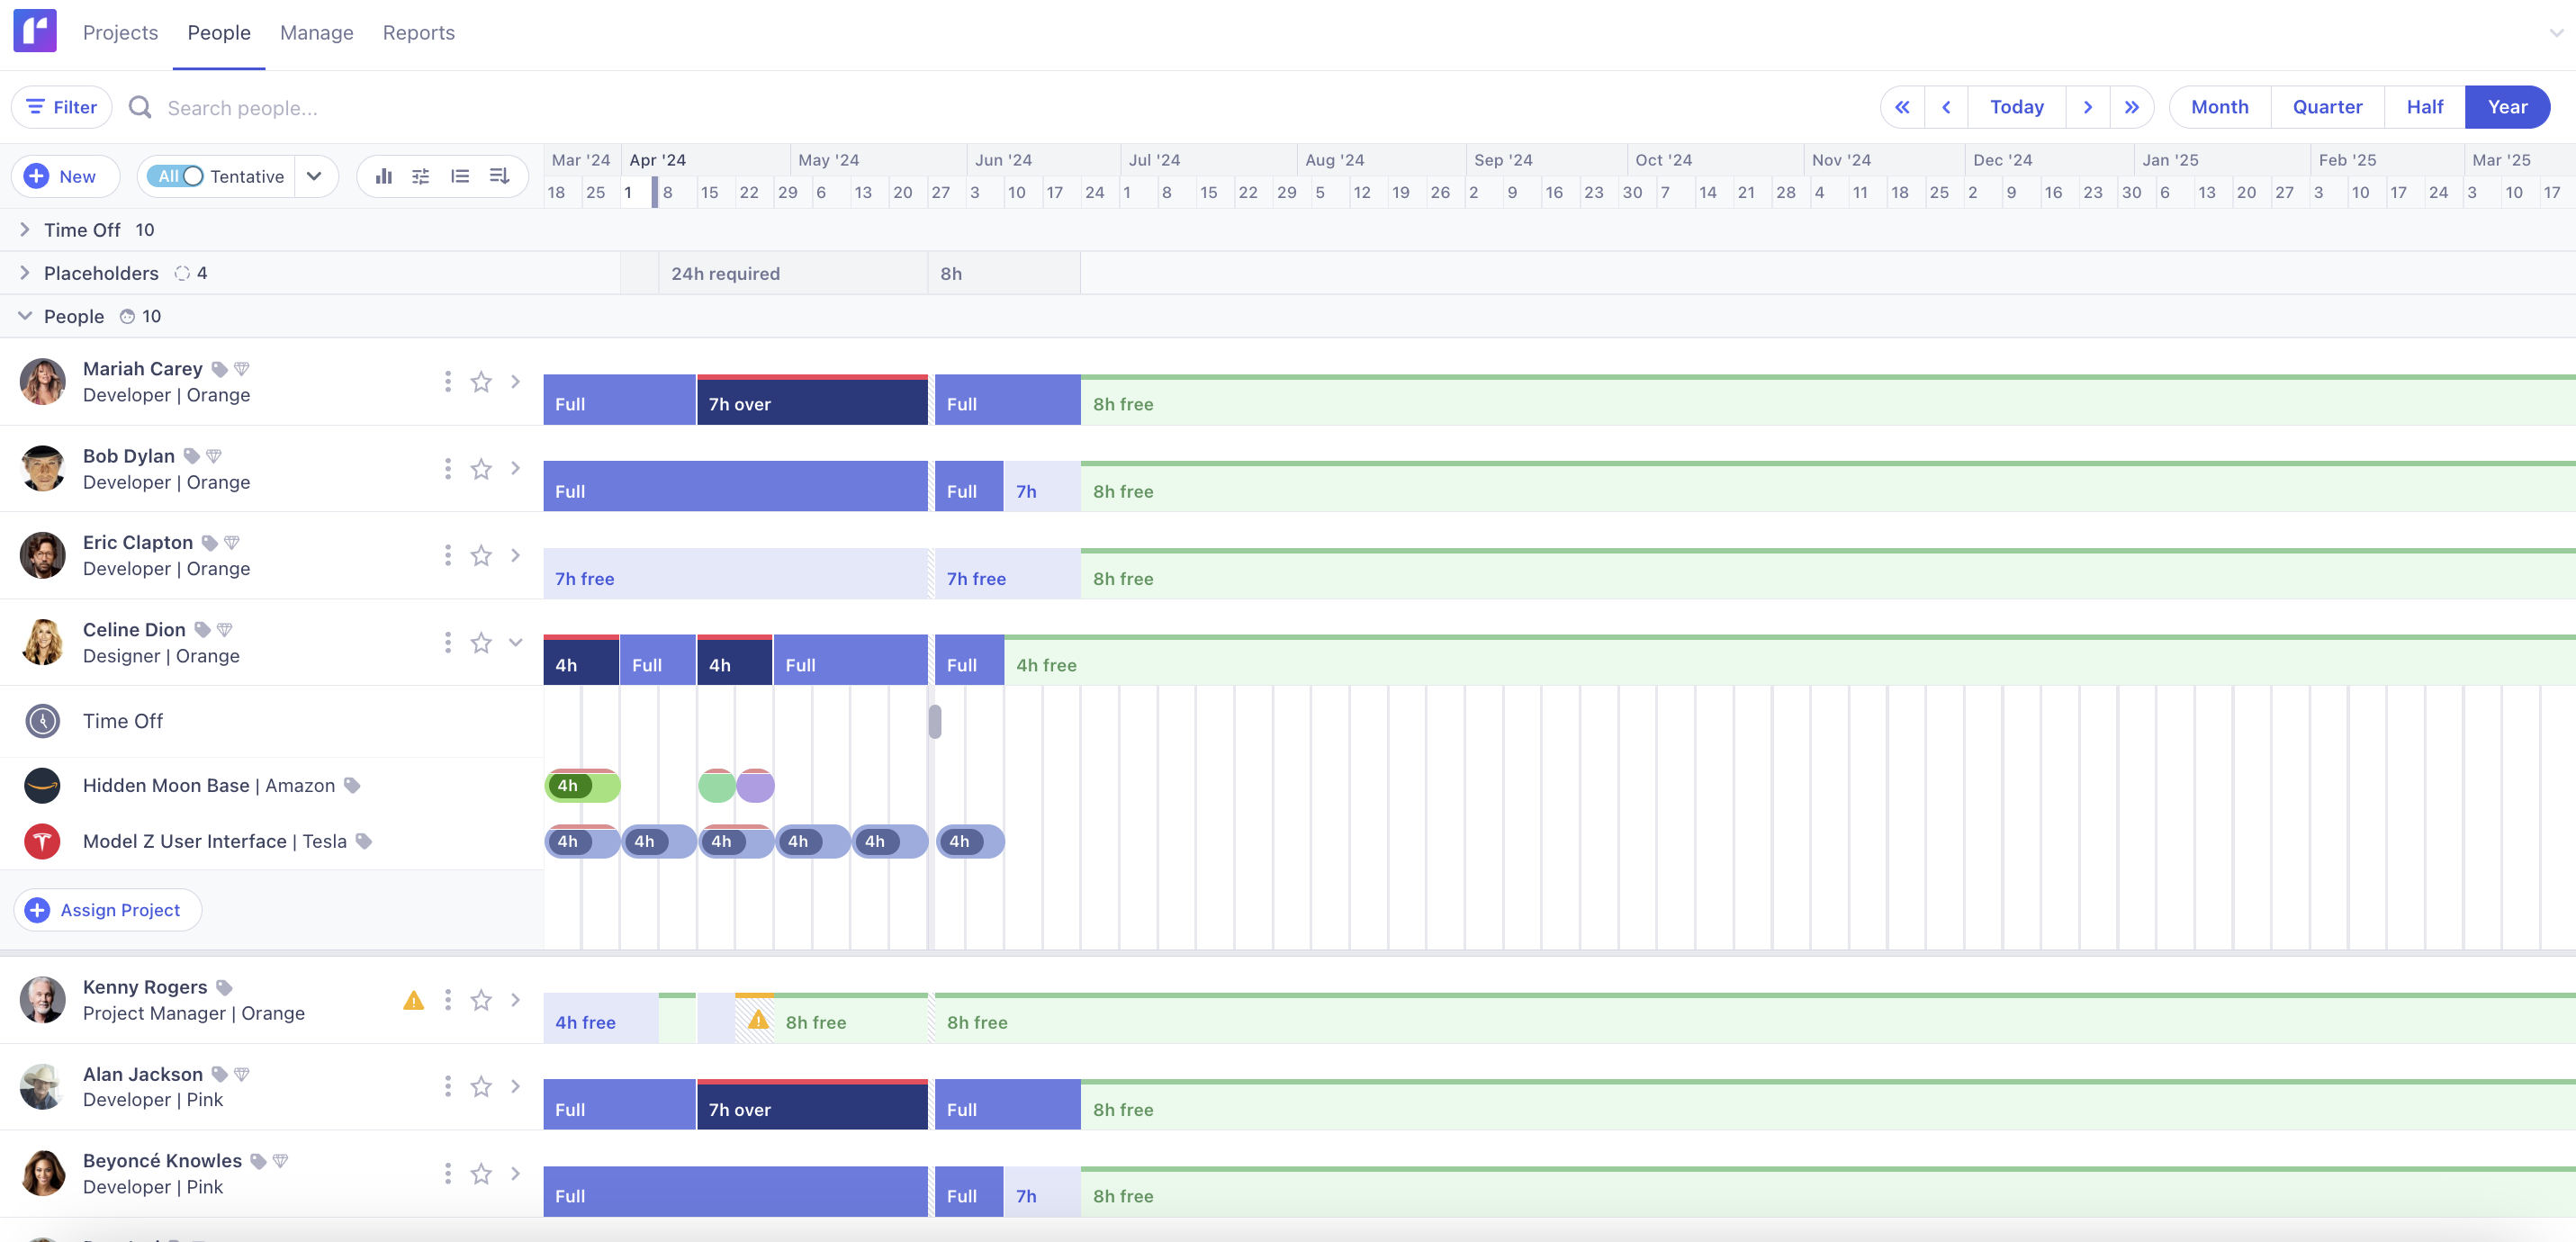Screen dimensions: 2576x1242
Task: Open the Reports tab
Action: point(418,31)
